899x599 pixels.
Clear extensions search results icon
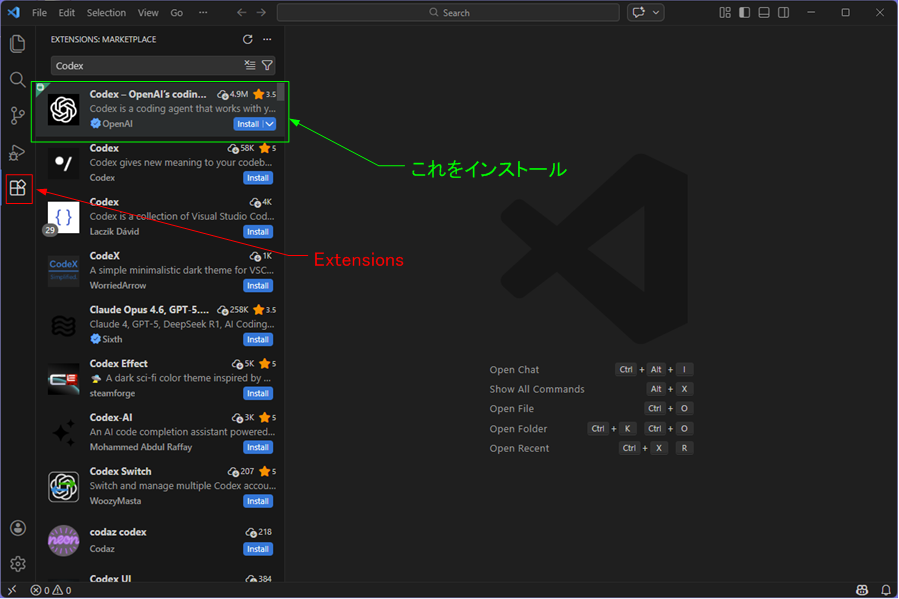[x=250, y=66]
